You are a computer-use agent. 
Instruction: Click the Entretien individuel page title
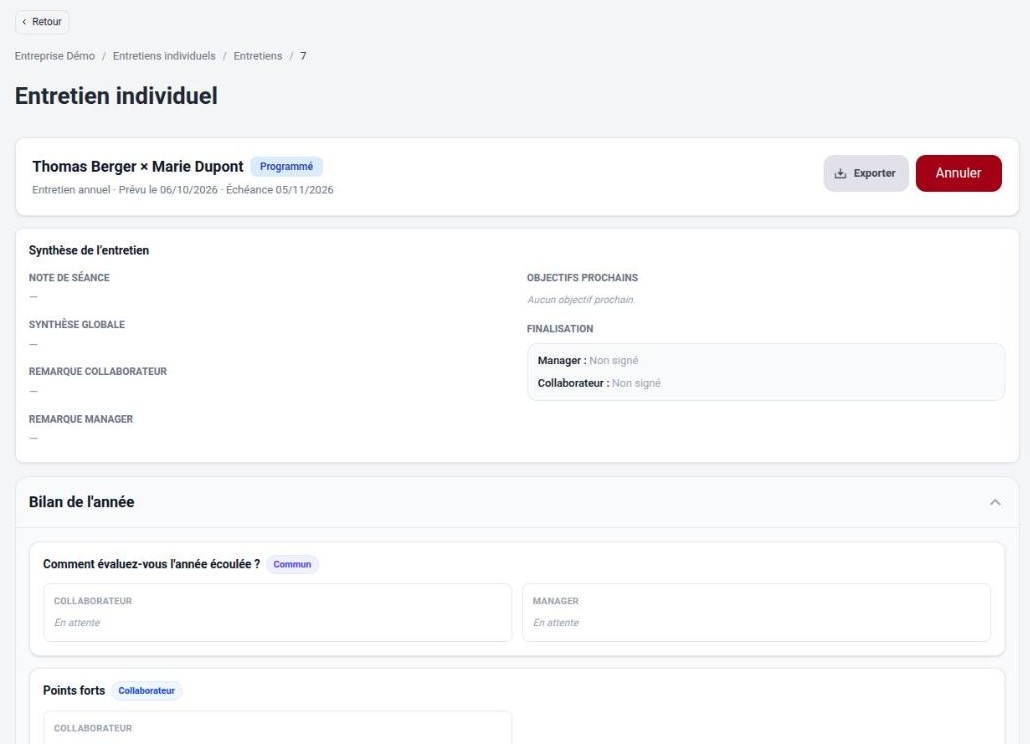click(116, 96)
